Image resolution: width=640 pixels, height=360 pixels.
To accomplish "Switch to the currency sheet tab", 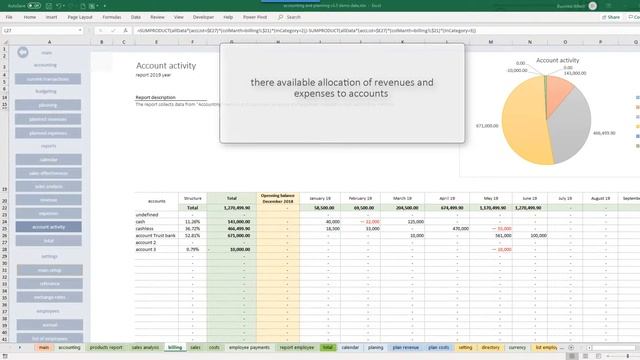I will pyautogui.click(x=517, y=347).
